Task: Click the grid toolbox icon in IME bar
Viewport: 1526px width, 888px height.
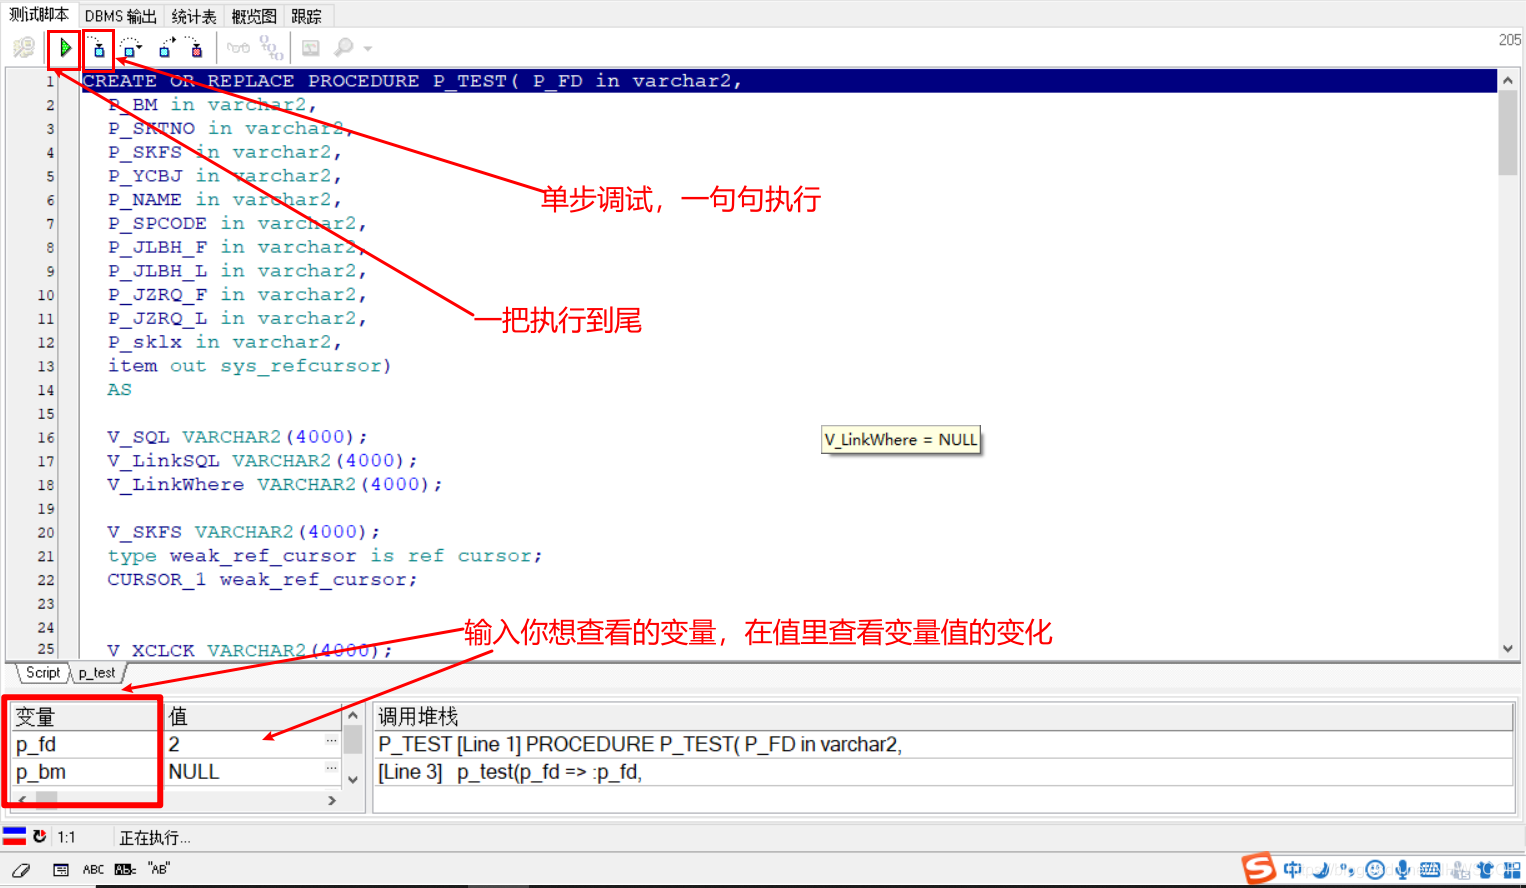Action: [1512, 870]
